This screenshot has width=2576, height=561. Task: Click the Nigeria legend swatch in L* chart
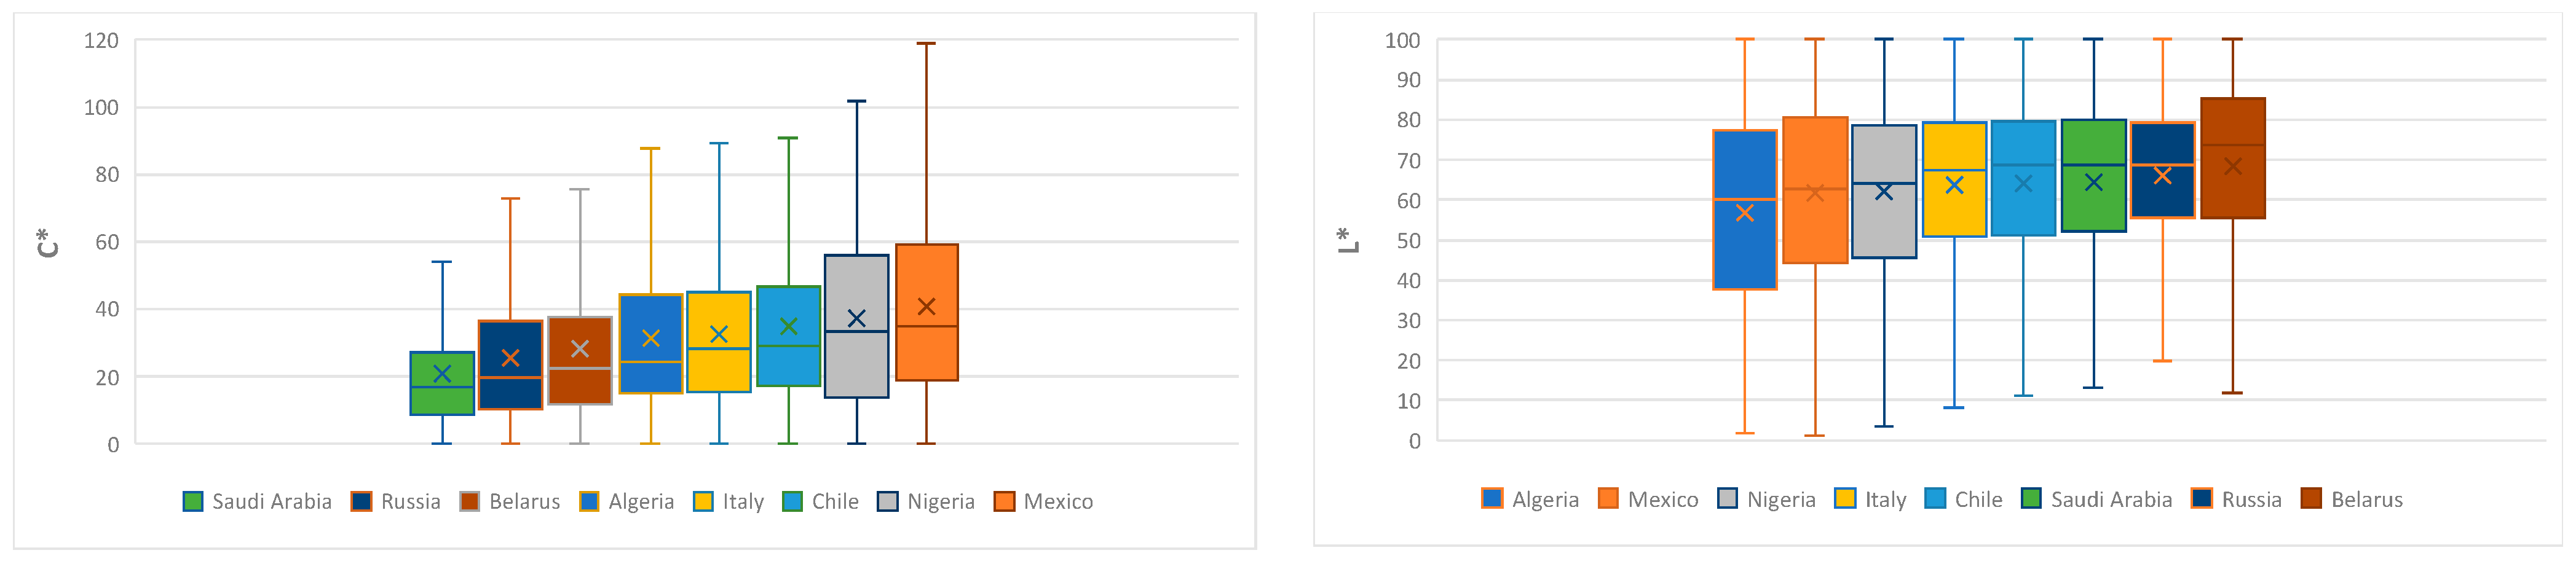click(x=1727, y=499)
